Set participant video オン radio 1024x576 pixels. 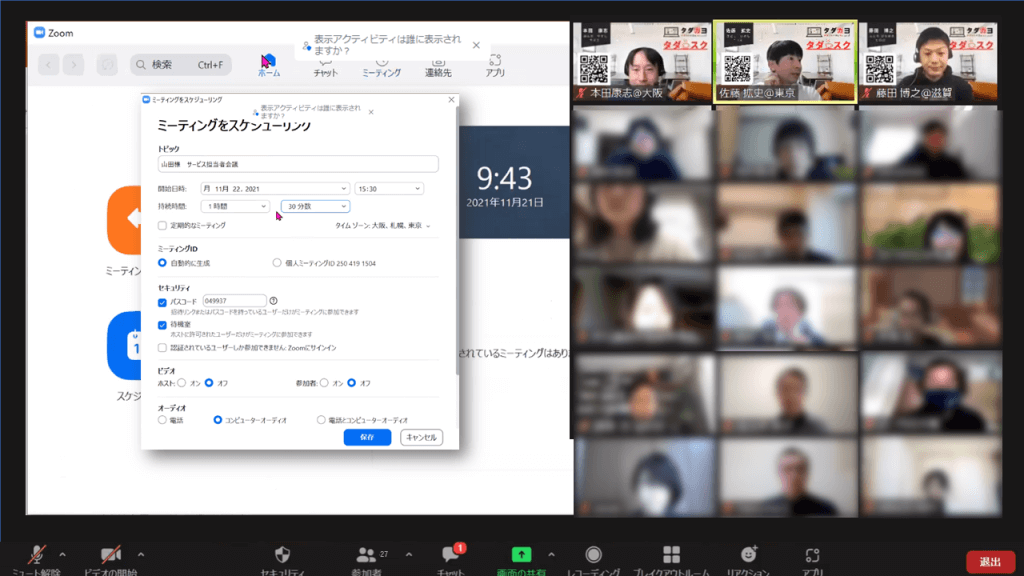[x=324, y=383]
